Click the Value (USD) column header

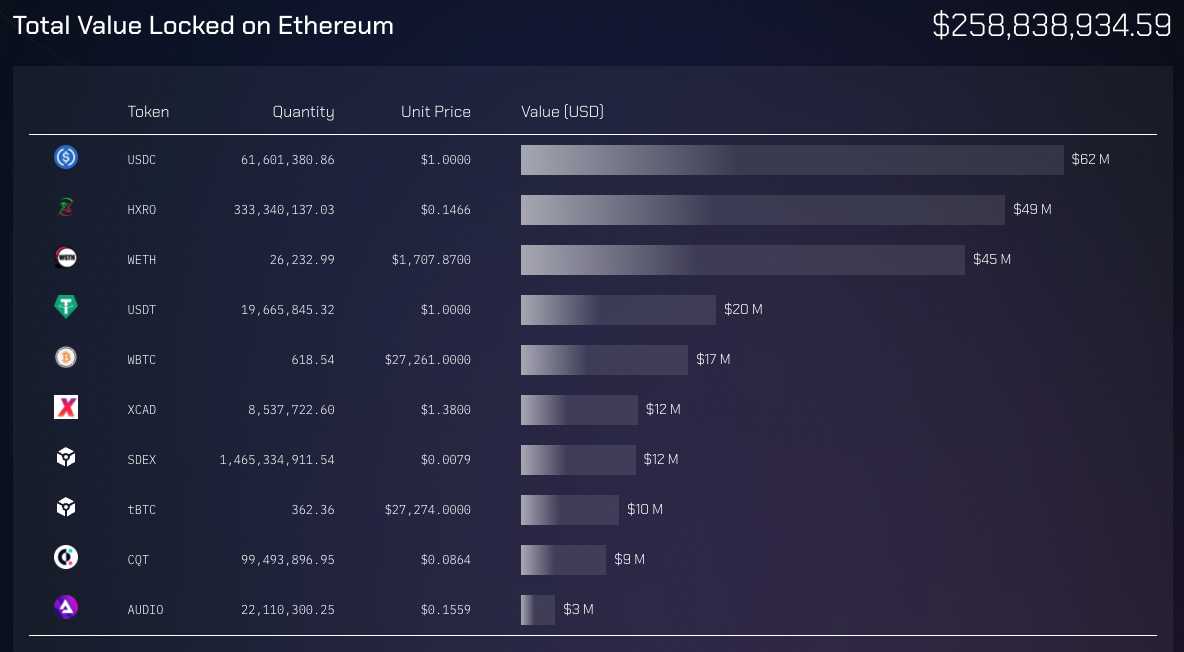pyautogui.click(x=562, y=112)
